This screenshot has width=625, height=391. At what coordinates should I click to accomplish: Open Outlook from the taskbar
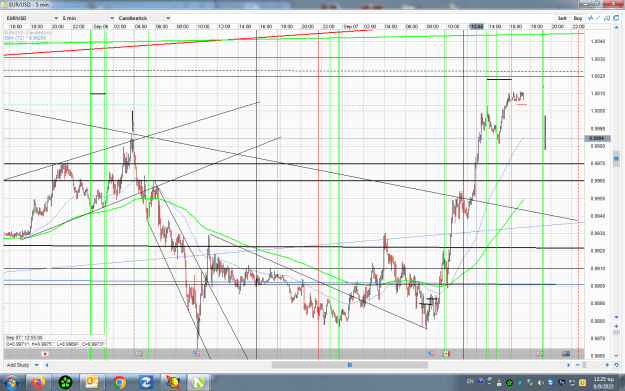click(x=92, y=383)
